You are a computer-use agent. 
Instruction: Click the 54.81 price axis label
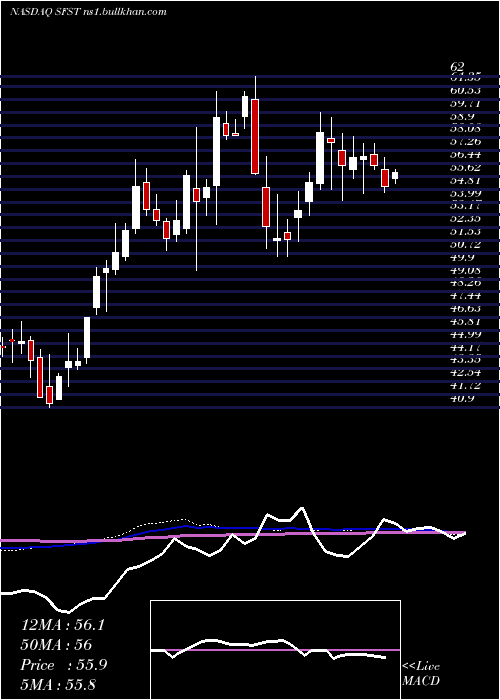click(x=465, y=180)
